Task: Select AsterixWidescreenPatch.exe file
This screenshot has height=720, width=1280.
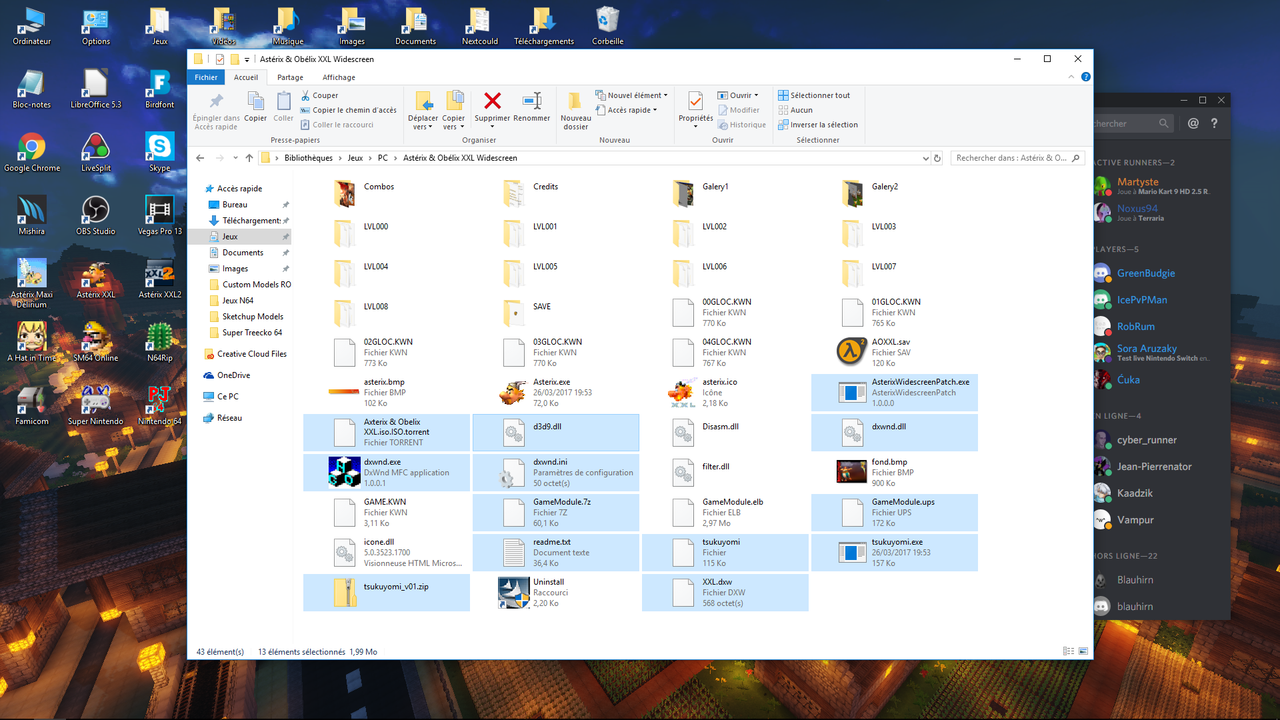Action: (x=895, y=392)
